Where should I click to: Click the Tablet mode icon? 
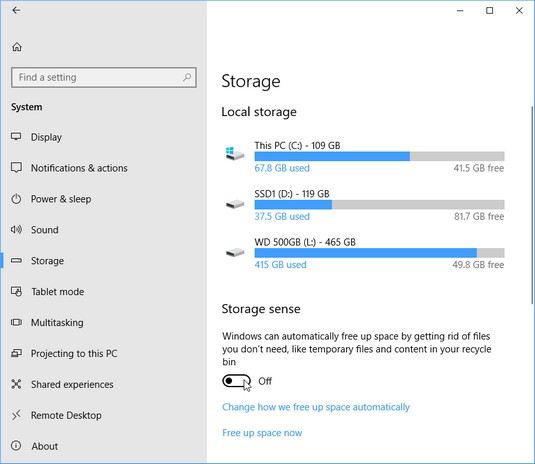(x=16, y=291)
